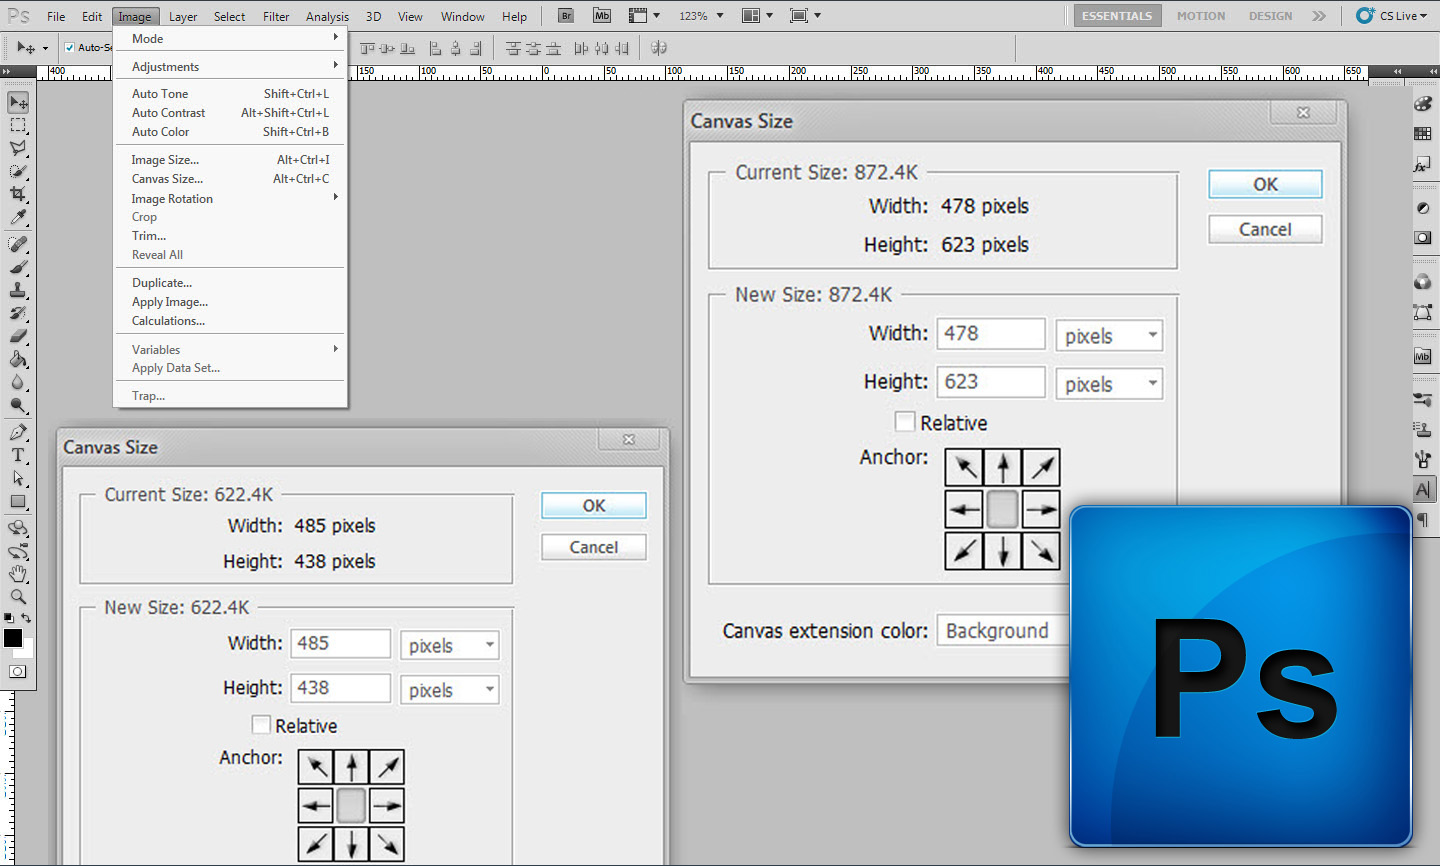Select the Pen tool
Image resolution: width=1440 pixels, height=866 pixels.
(x=18, y=432)
